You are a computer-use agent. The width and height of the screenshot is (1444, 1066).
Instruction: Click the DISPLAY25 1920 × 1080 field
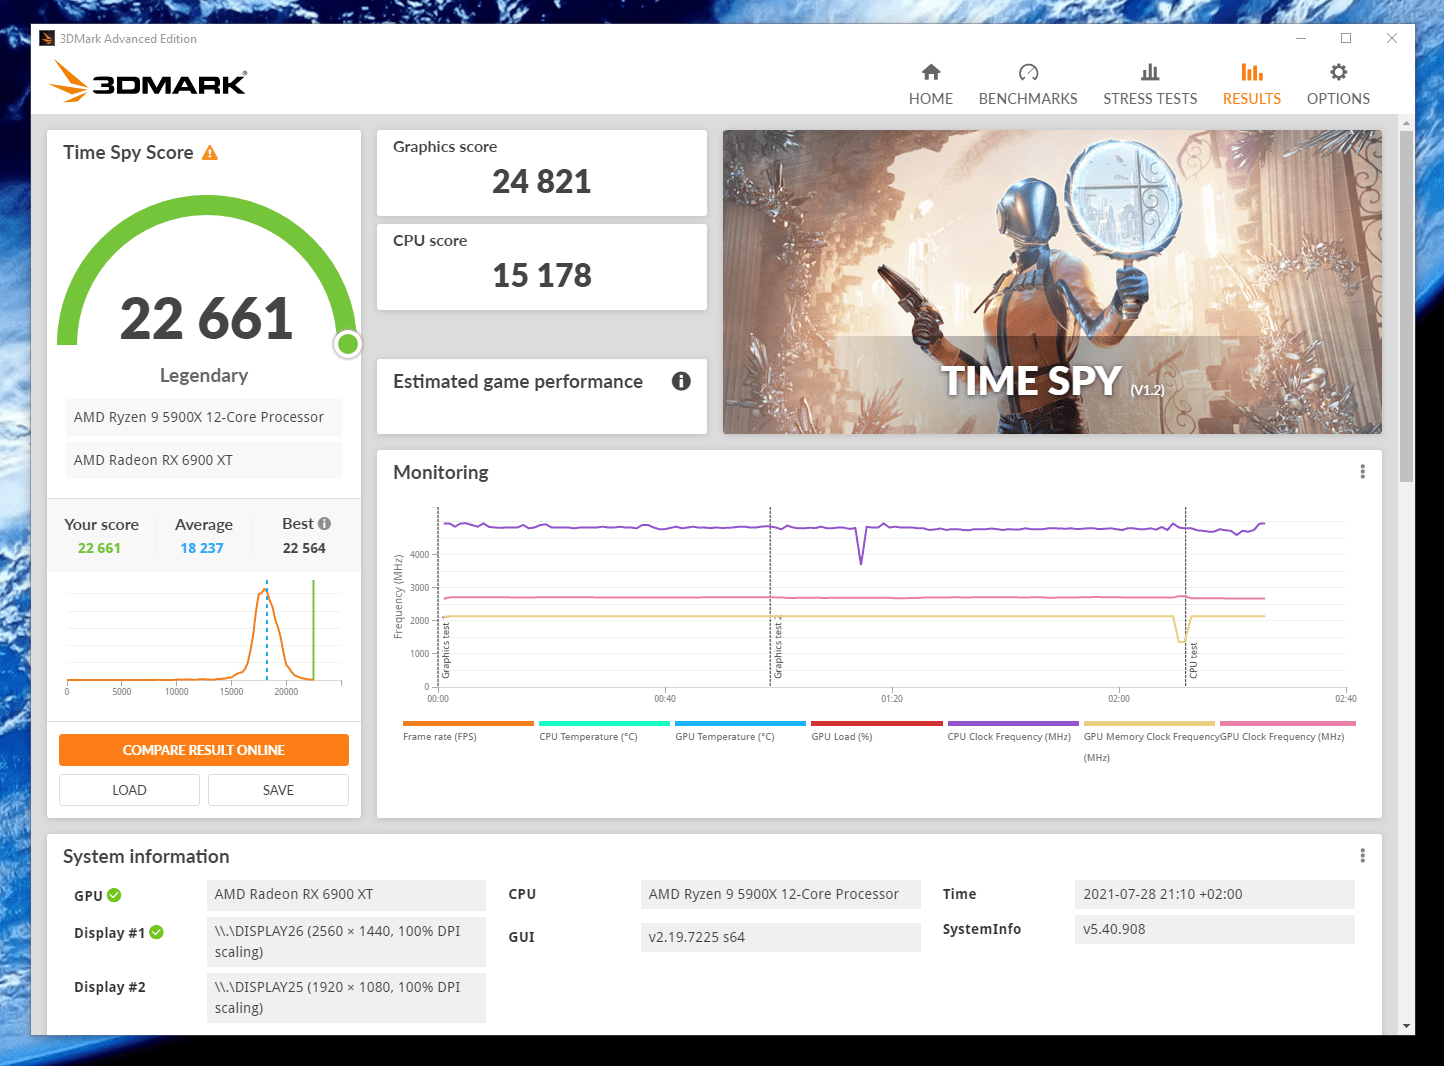[x=346, y=998]
